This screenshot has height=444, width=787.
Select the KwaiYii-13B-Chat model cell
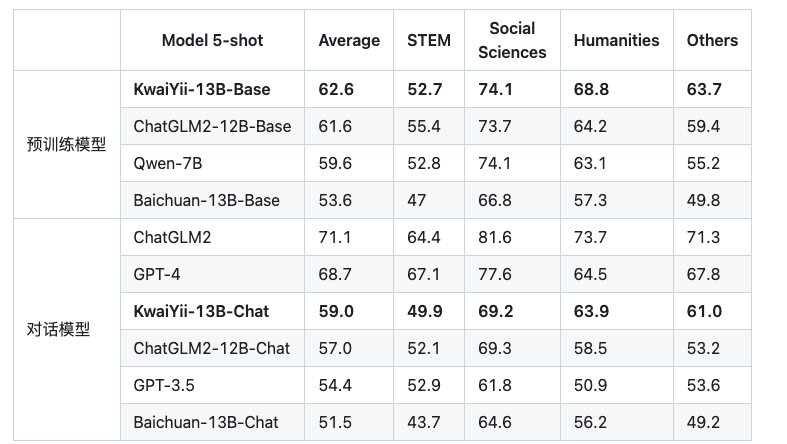212,312
